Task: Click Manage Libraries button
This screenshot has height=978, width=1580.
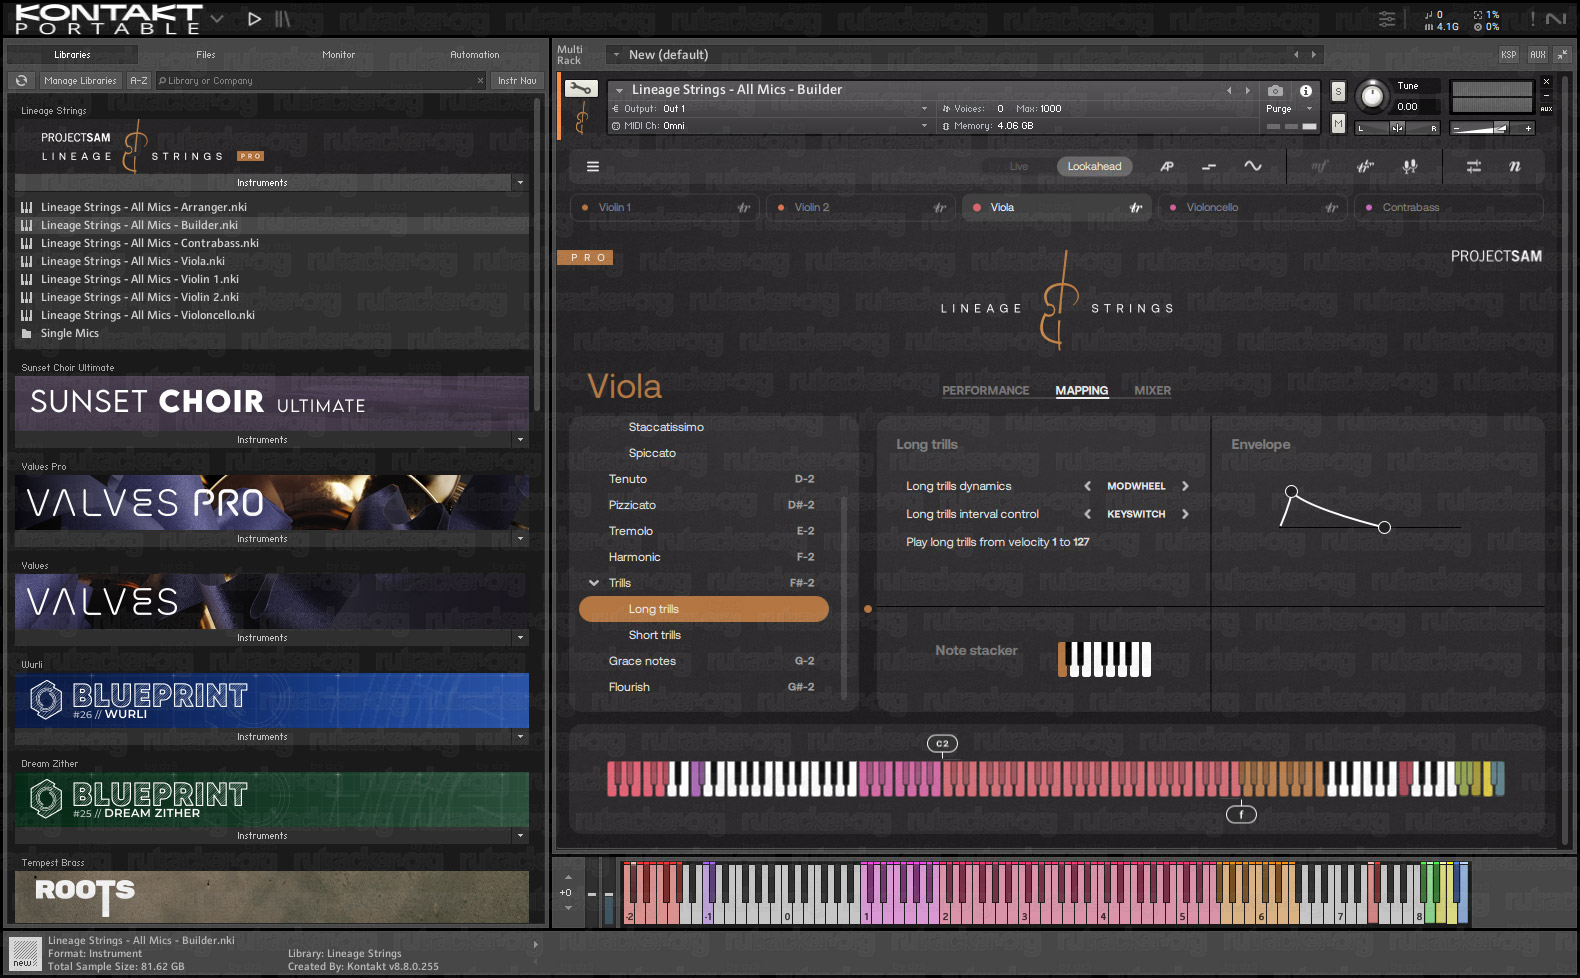Action: pyautogui.click(x=80, y=81)
